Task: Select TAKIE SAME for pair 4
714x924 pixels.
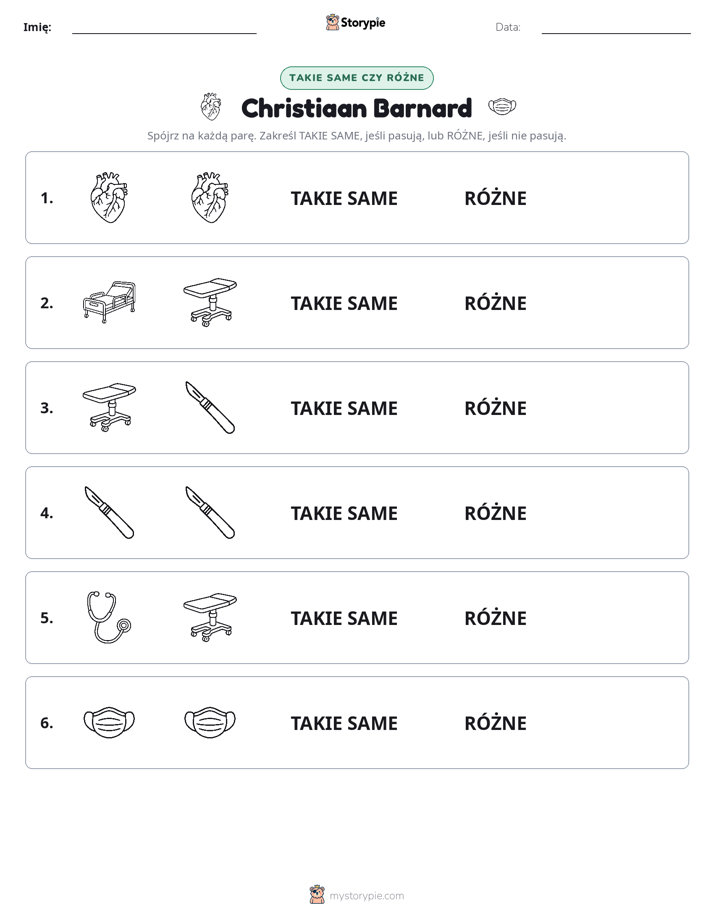Action: pos(344,513)
